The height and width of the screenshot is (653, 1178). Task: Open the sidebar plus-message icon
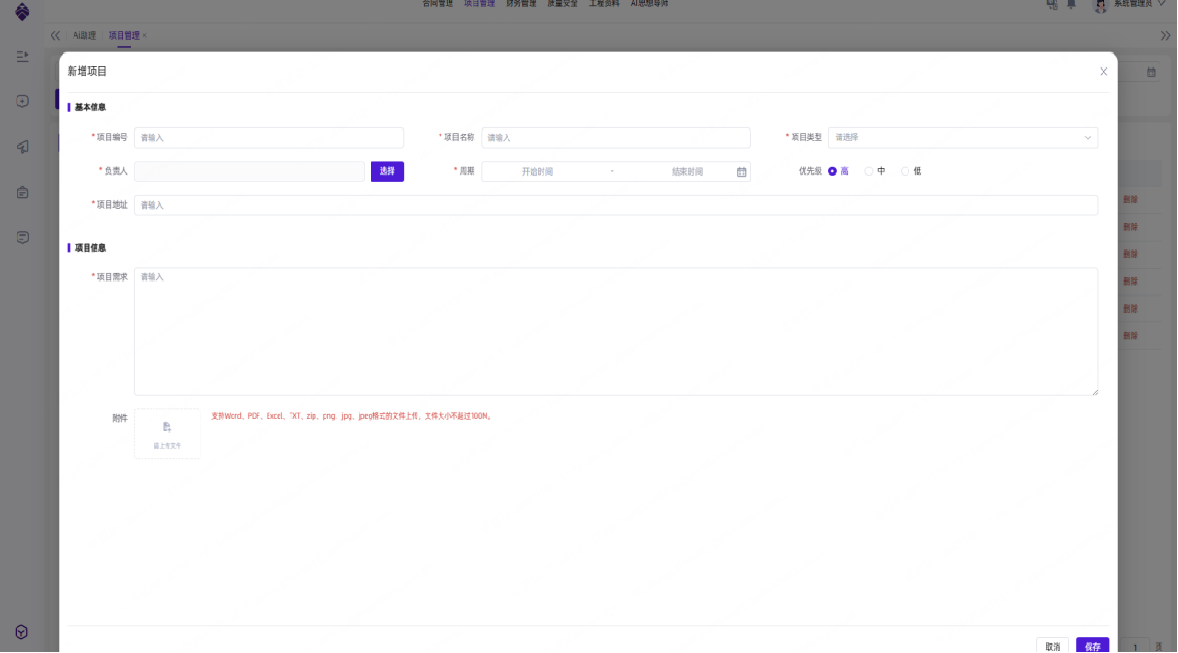(22, 101)
